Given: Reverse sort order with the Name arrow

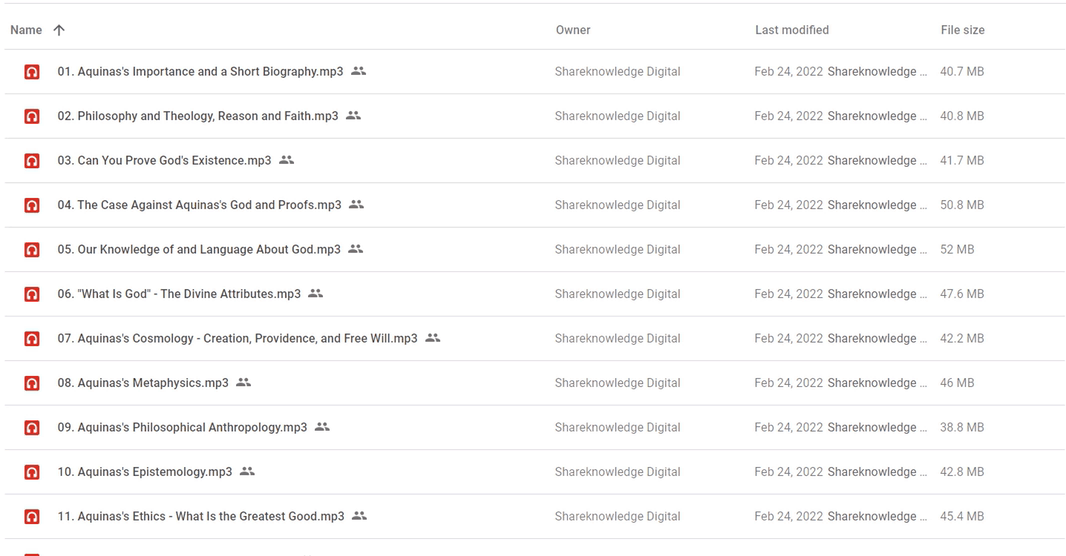Looking at the screenshot, I should pyautogui.click(x=59, y=30).
